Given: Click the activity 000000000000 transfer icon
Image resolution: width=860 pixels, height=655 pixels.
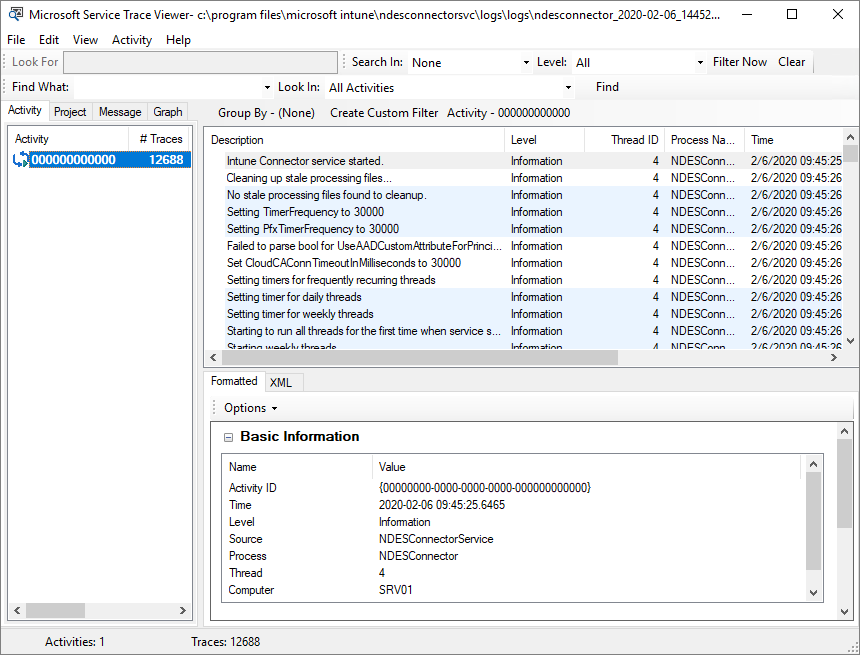Looking at the screenshot, I should click(x=20, y=160).
